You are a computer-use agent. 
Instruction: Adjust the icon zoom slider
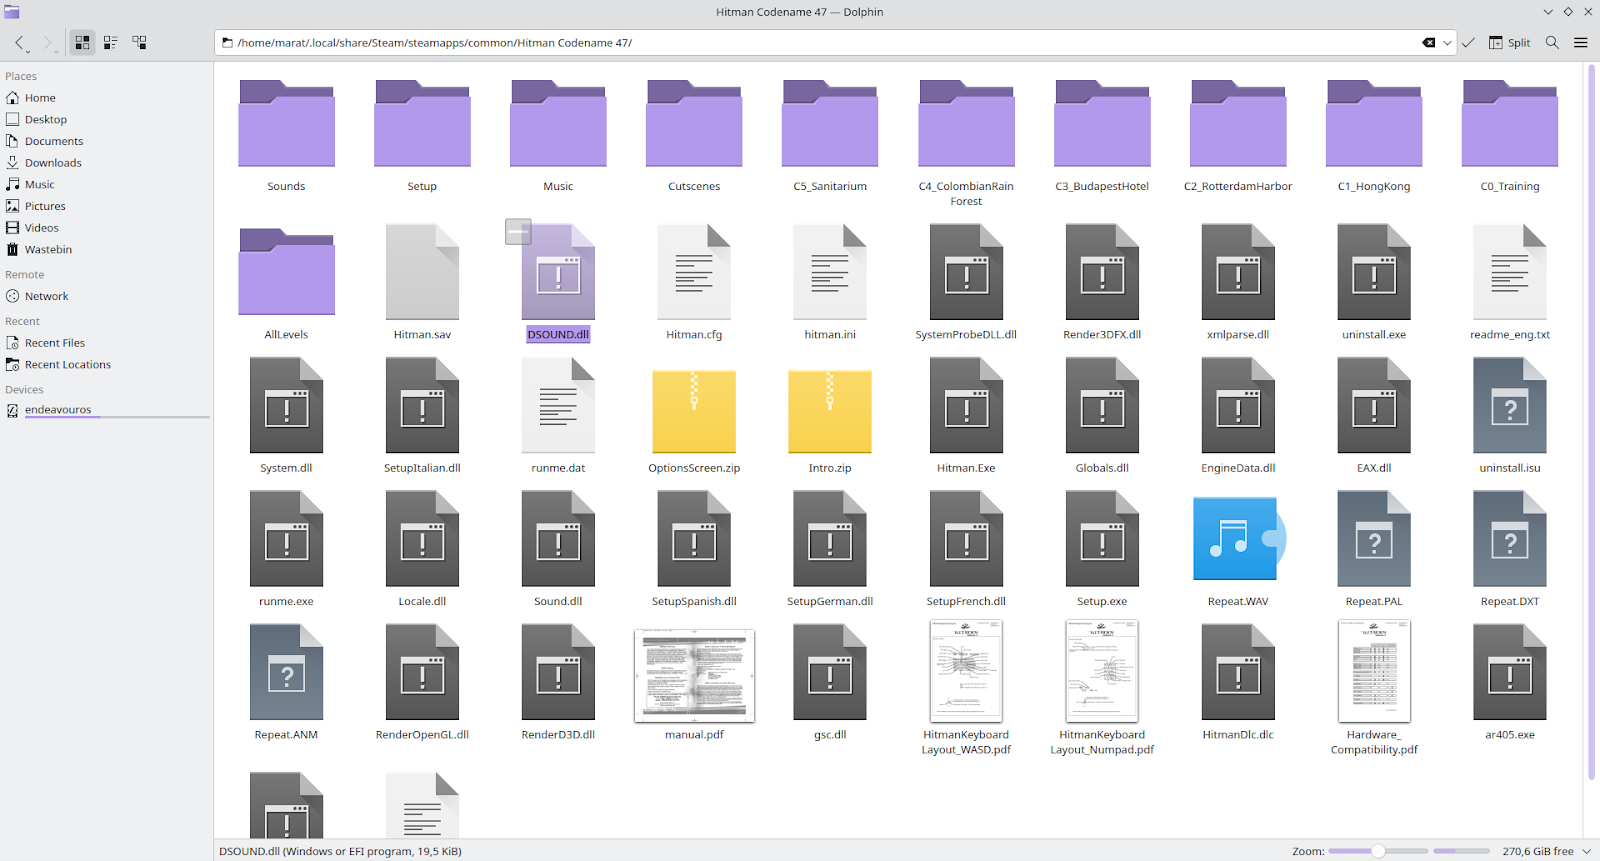tap(1378, 851)
